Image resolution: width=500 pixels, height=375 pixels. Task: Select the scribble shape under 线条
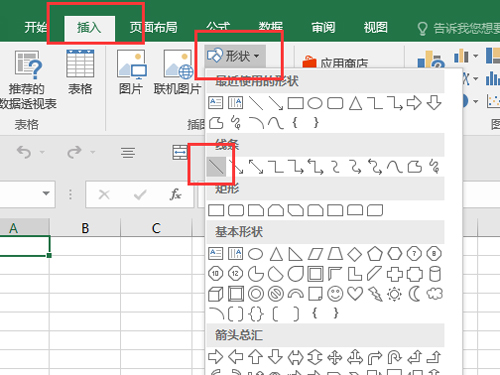pos(435,167)
